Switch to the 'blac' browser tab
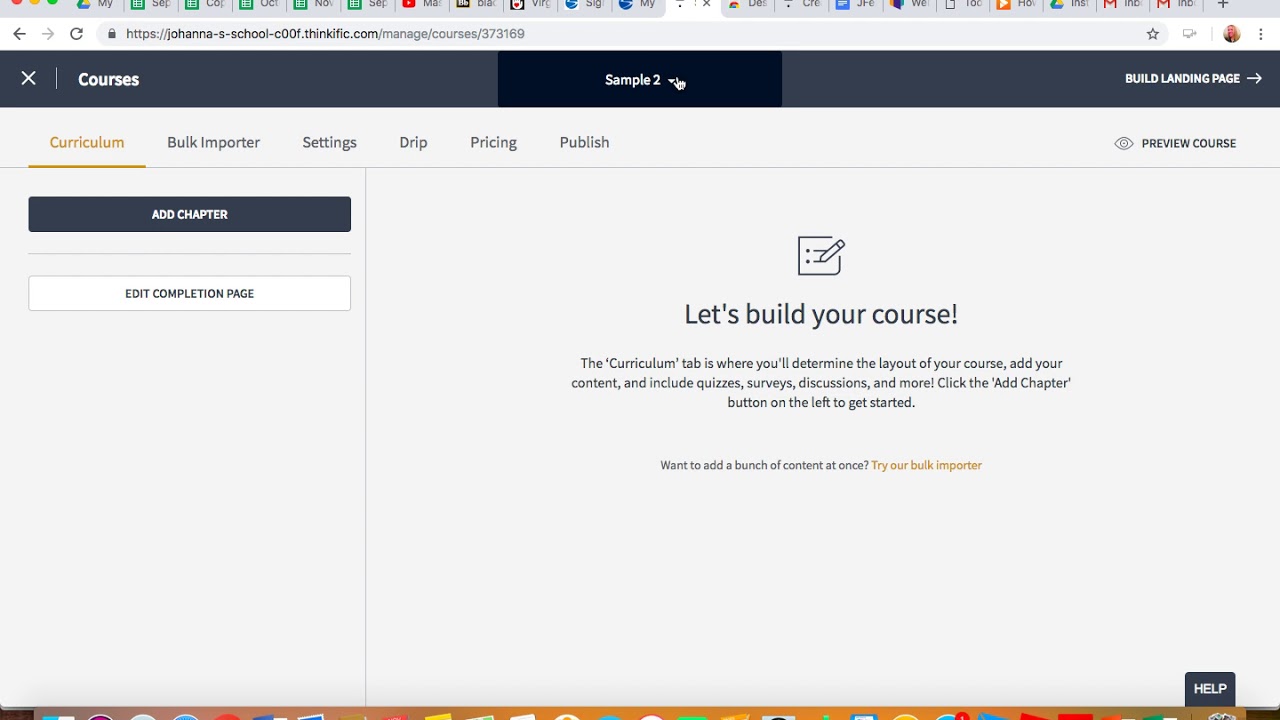 [476, 4]
